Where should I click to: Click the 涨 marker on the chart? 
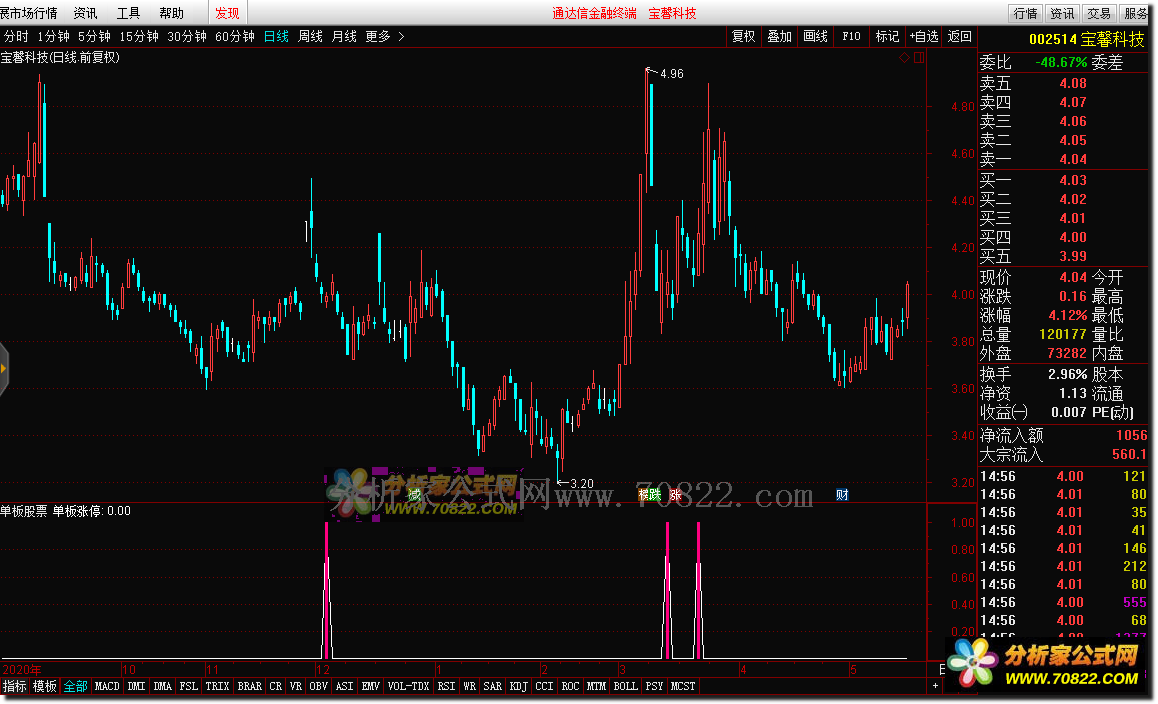(675, 495)
